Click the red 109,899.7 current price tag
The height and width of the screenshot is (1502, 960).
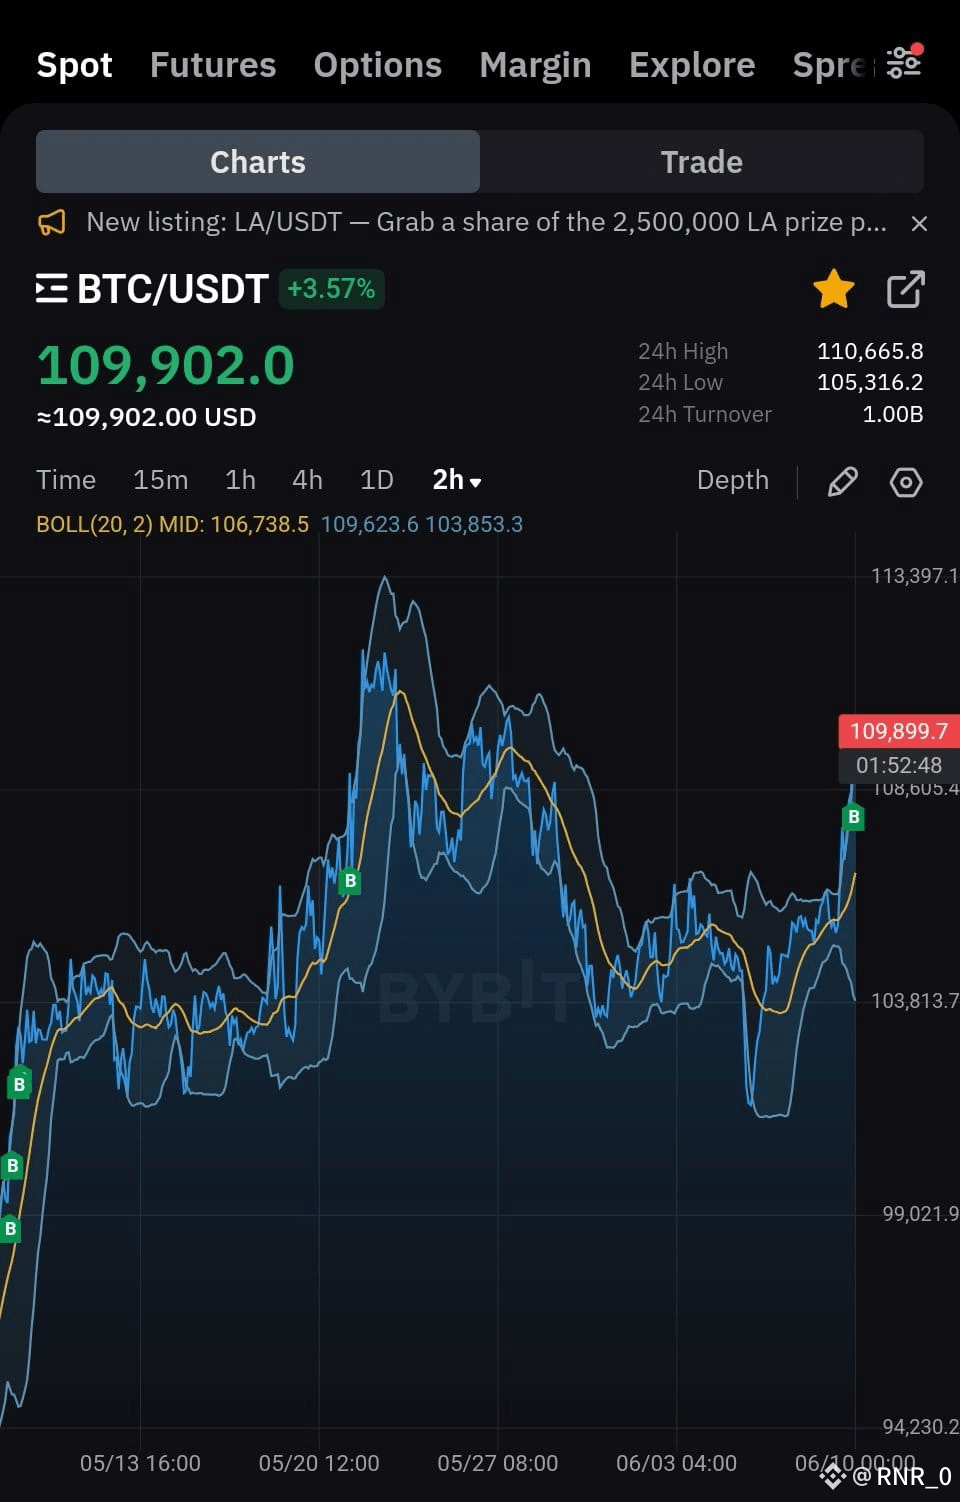pos(899,731)
